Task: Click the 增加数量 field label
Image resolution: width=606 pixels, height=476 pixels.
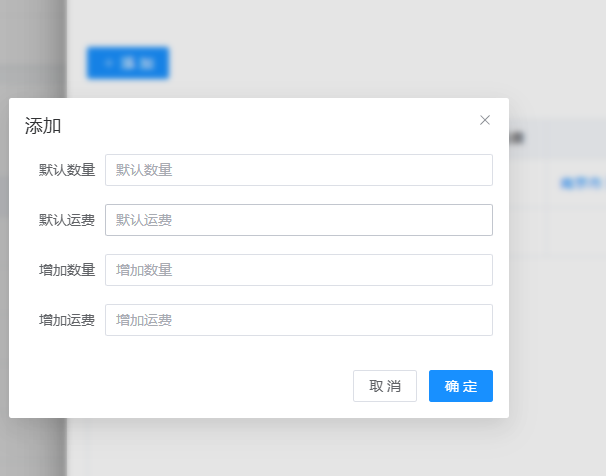Action: click(67, 270)
